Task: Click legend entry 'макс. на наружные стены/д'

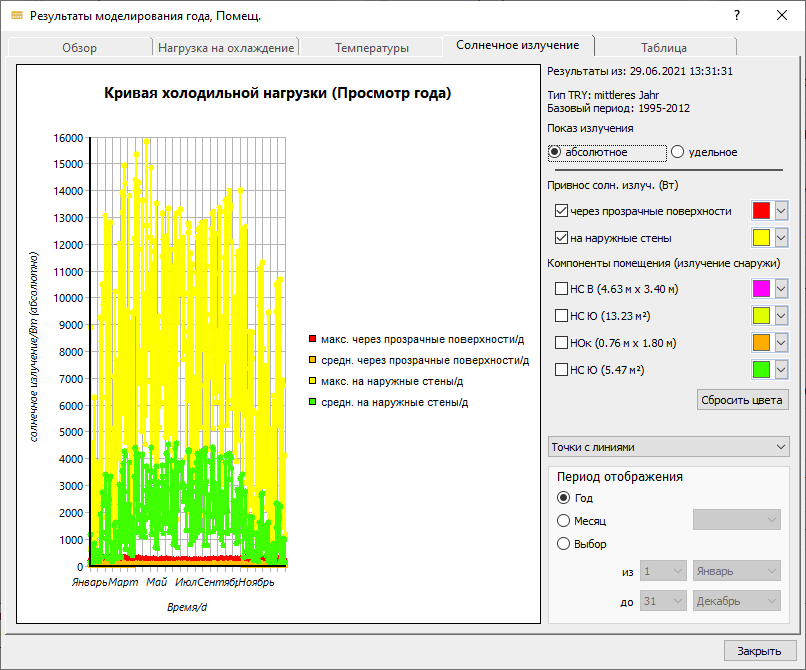Action: click(x=387, y=381)
